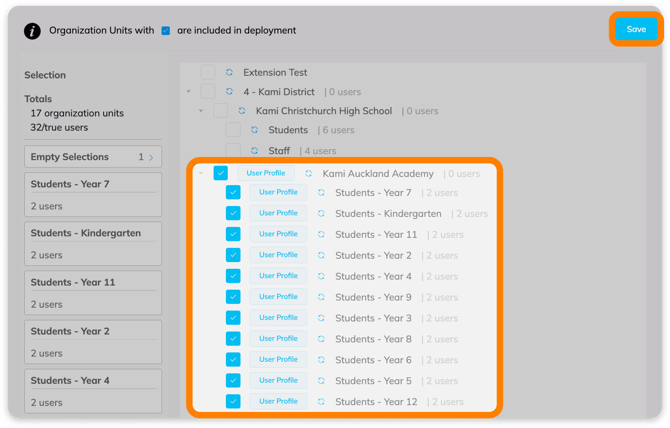This screenshot has width=670, height=428.
Task: Check the 4 - Kami District checkbox
Action: pyautogui.click(x=208, y=91)
